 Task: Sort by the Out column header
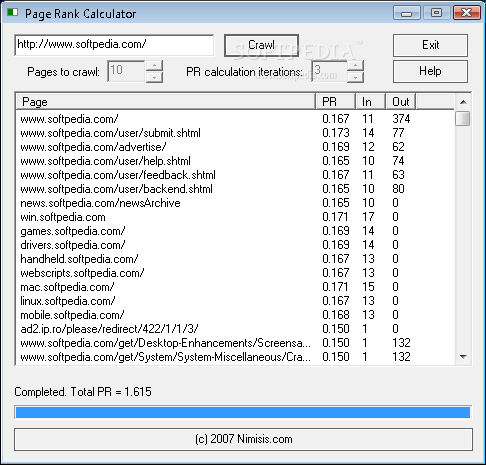[x=400, y=102]
